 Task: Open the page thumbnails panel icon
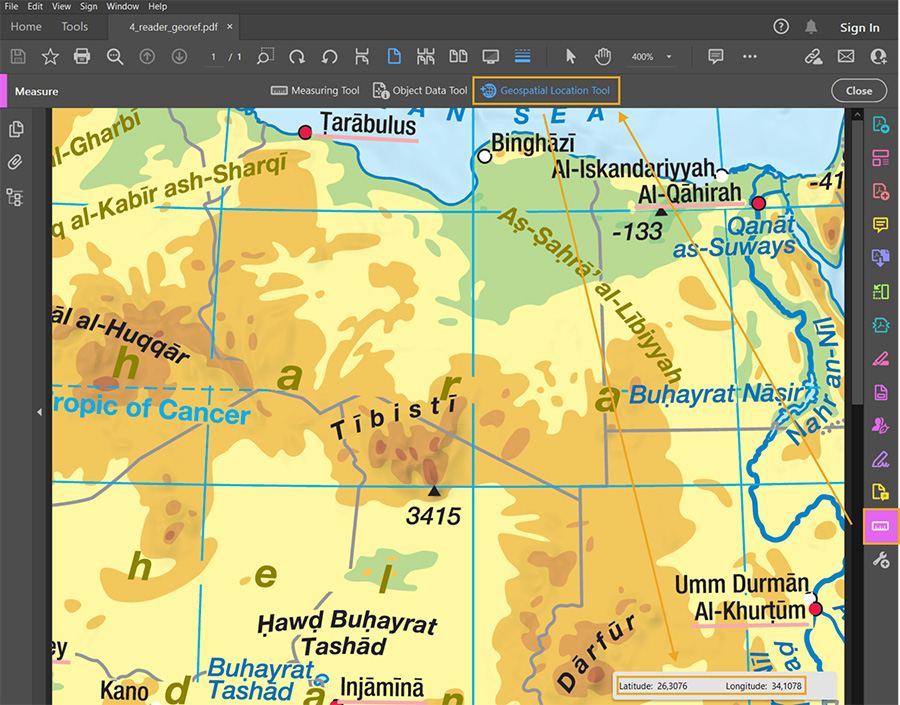[x=16, y=129]
